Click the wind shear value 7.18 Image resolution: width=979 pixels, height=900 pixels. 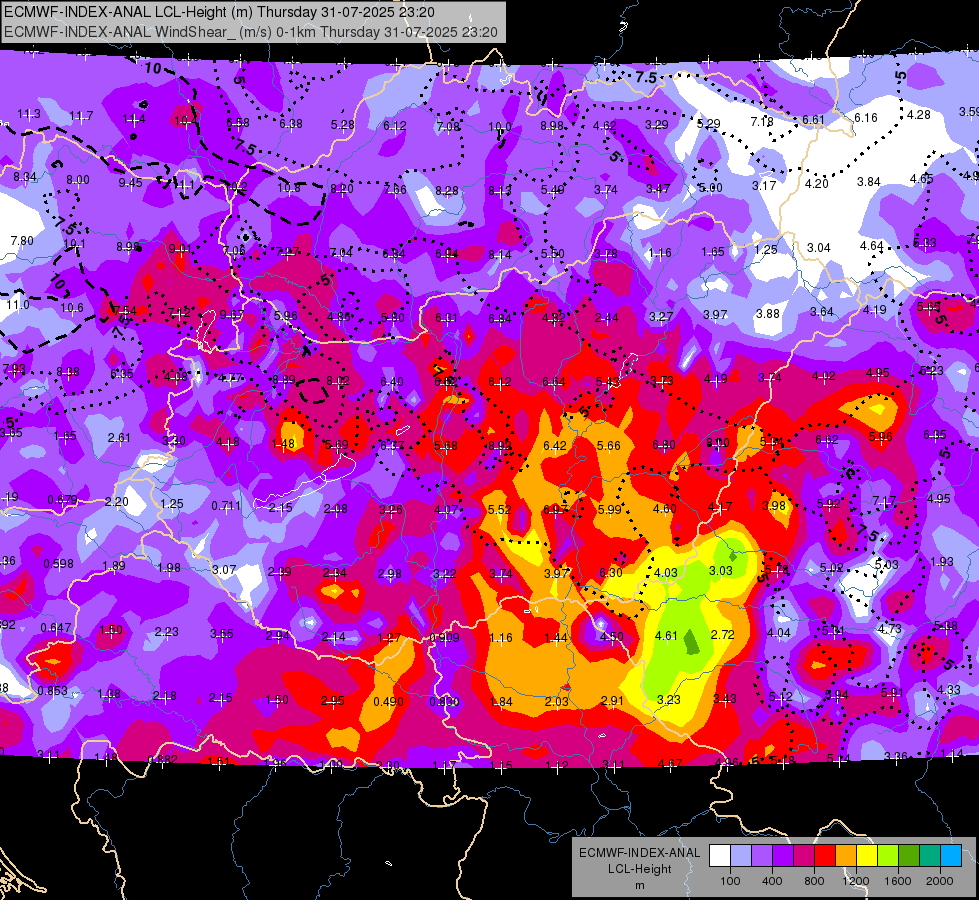[x=762, y=122]
